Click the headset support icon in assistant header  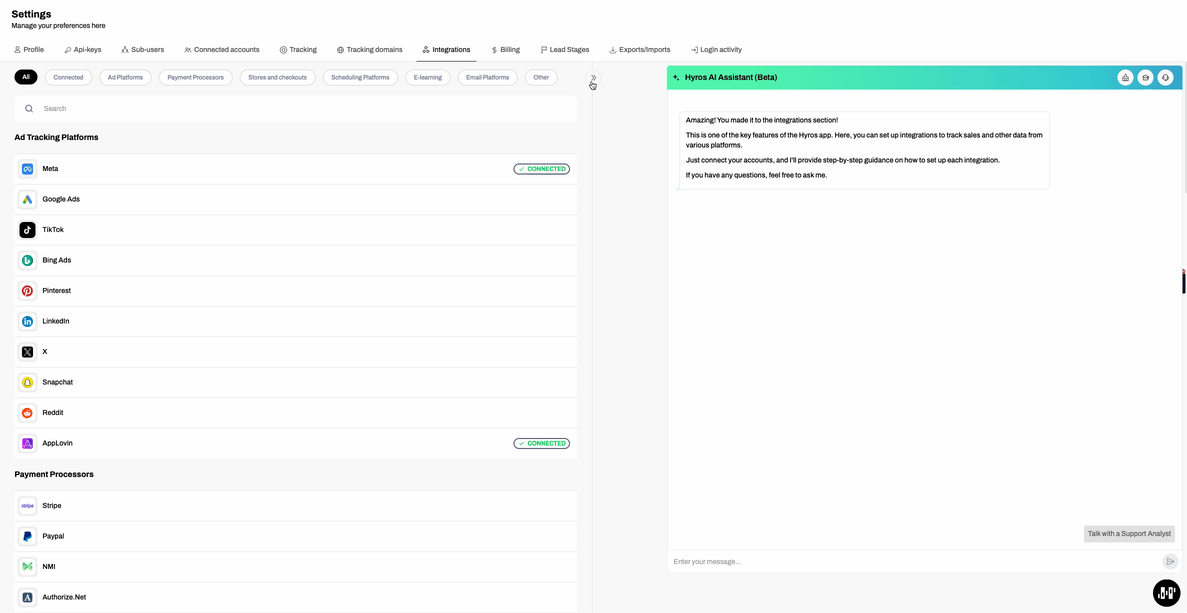[x=1165, y=78]
